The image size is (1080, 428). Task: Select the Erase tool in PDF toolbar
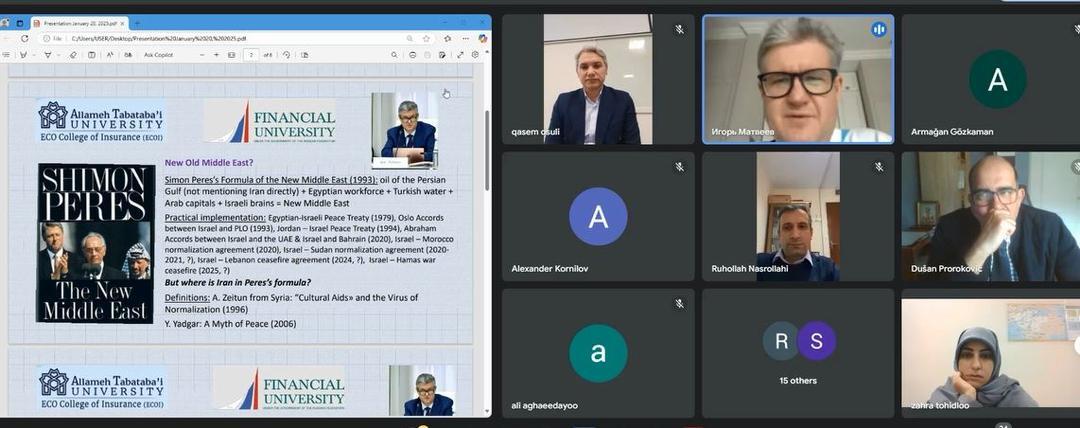[73, 55]
